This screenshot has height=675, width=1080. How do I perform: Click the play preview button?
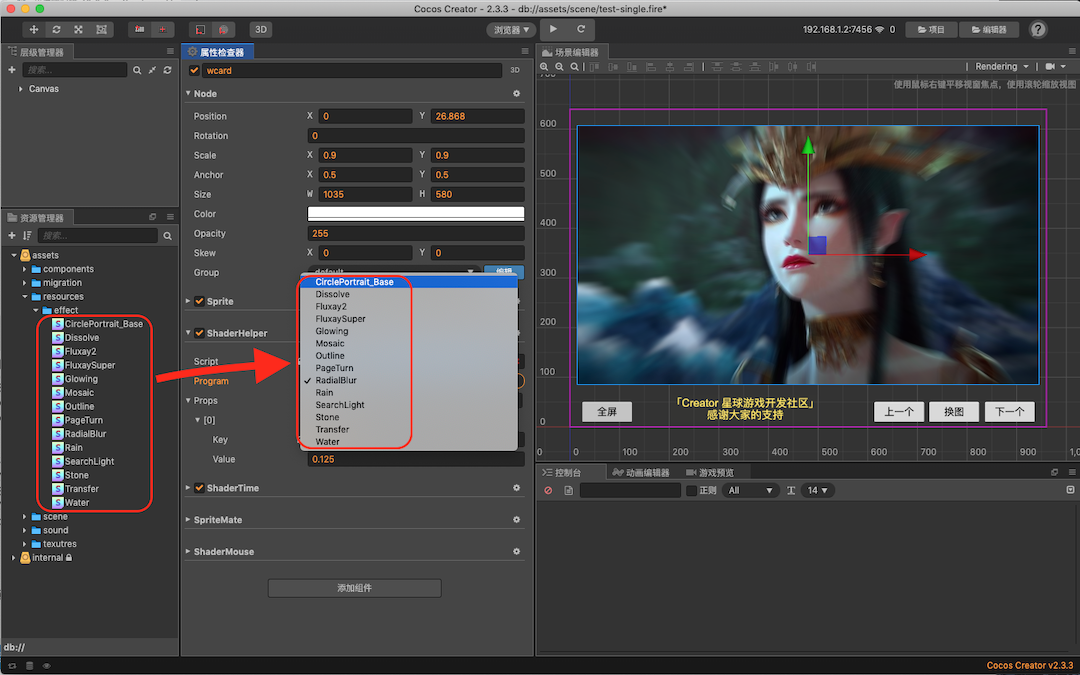[x=555, y=30]
